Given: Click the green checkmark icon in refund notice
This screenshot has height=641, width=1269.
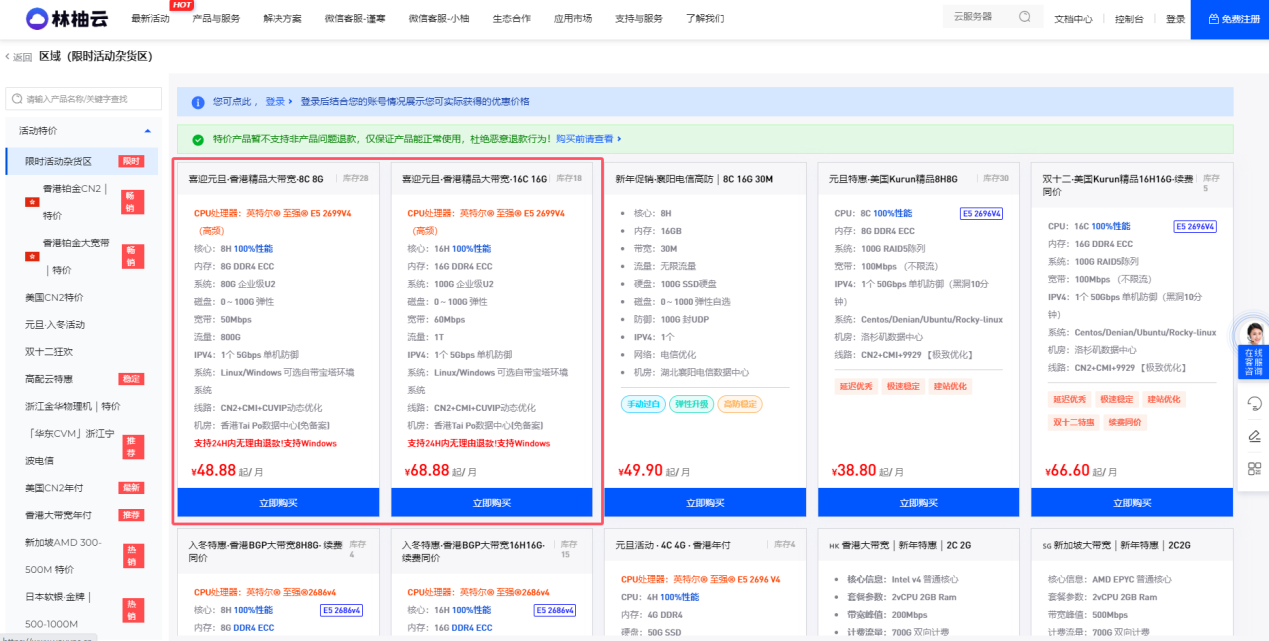Looking at the screenshot, I should click(198, 140).
